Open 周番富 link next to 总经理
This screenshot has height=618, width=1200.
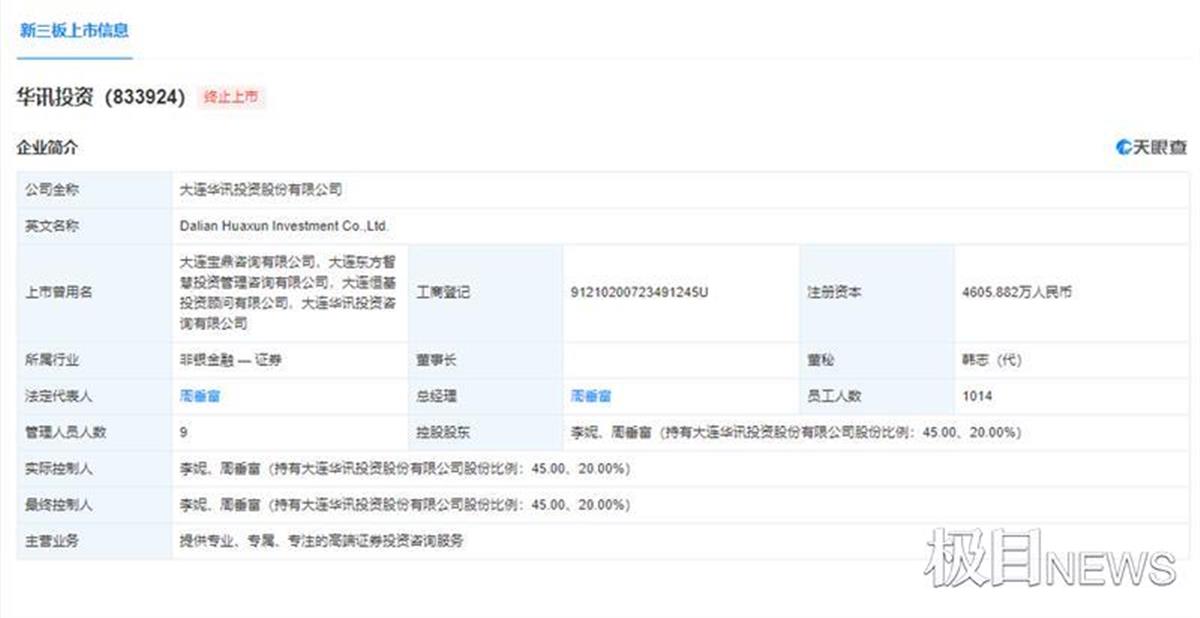[591, 397]
